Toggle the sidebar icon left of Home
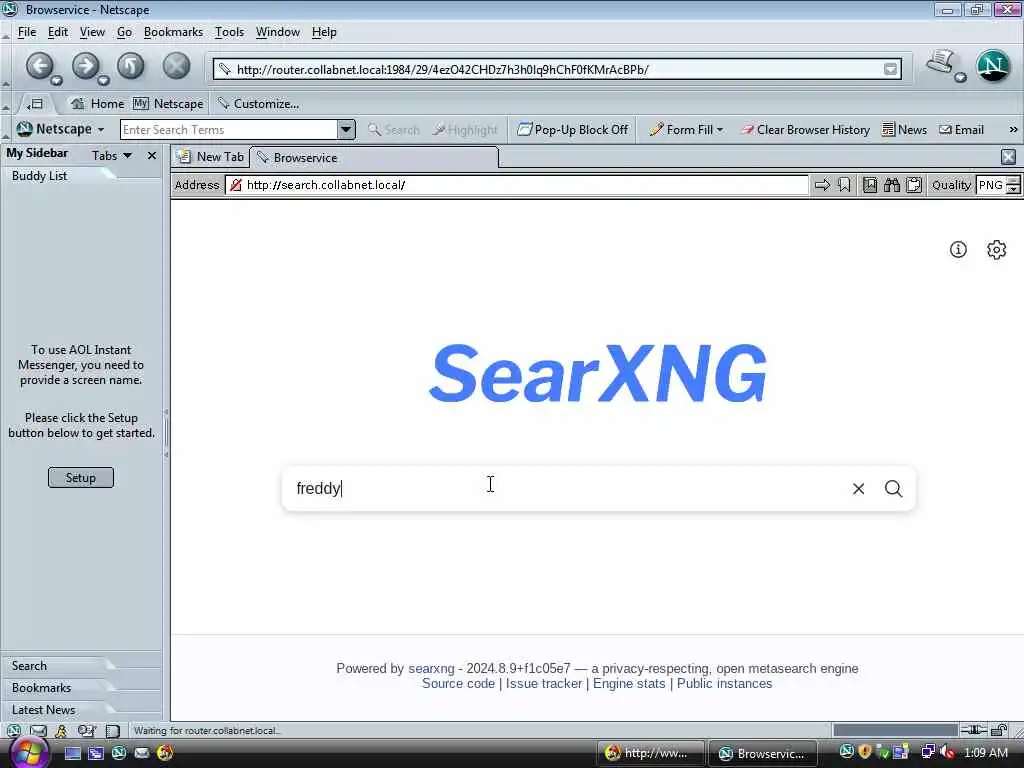Image resolution: width=1024 pixels, height=768 pixels. [36, 104]
